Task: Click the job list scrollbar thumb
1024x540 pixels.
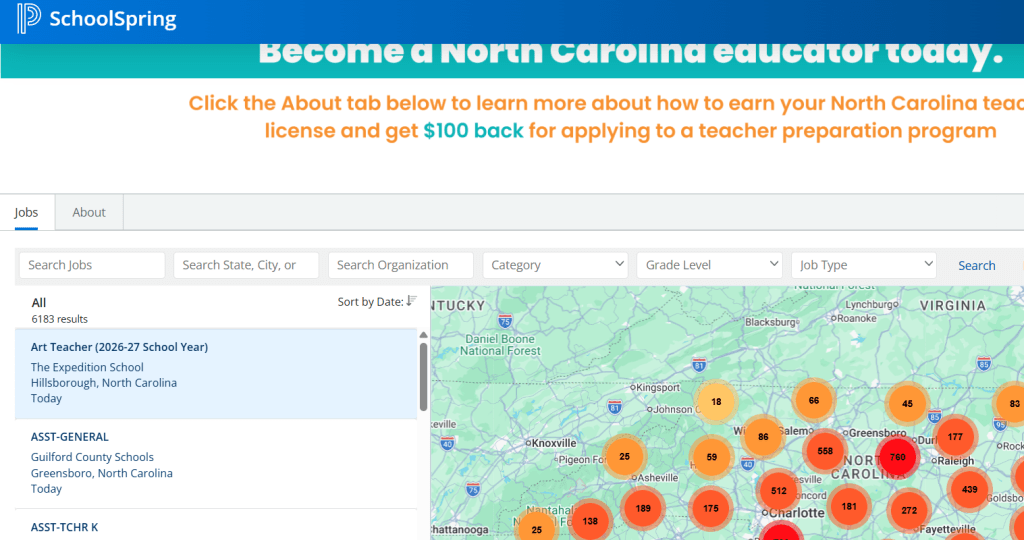Action: click(x=424, y=376)
